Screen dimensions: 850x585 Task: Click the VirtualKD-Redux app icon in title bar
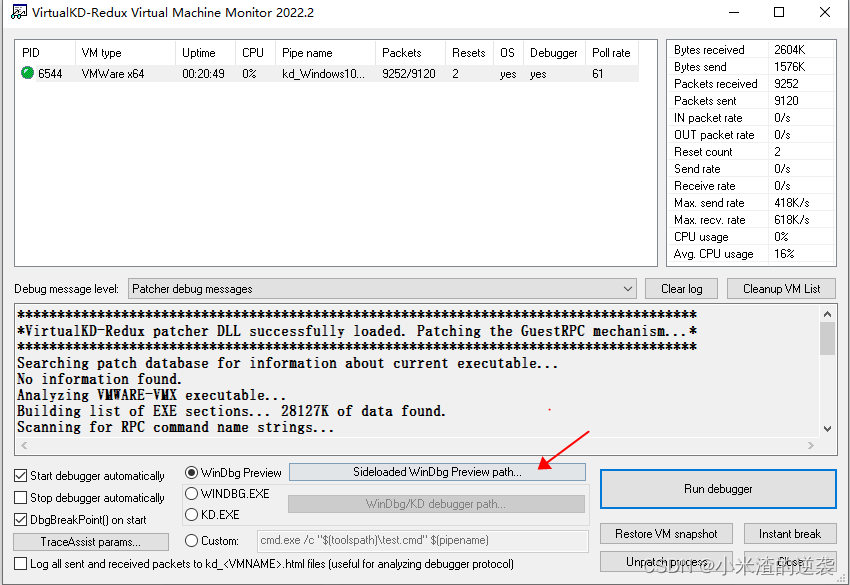(x=18, y=12)
